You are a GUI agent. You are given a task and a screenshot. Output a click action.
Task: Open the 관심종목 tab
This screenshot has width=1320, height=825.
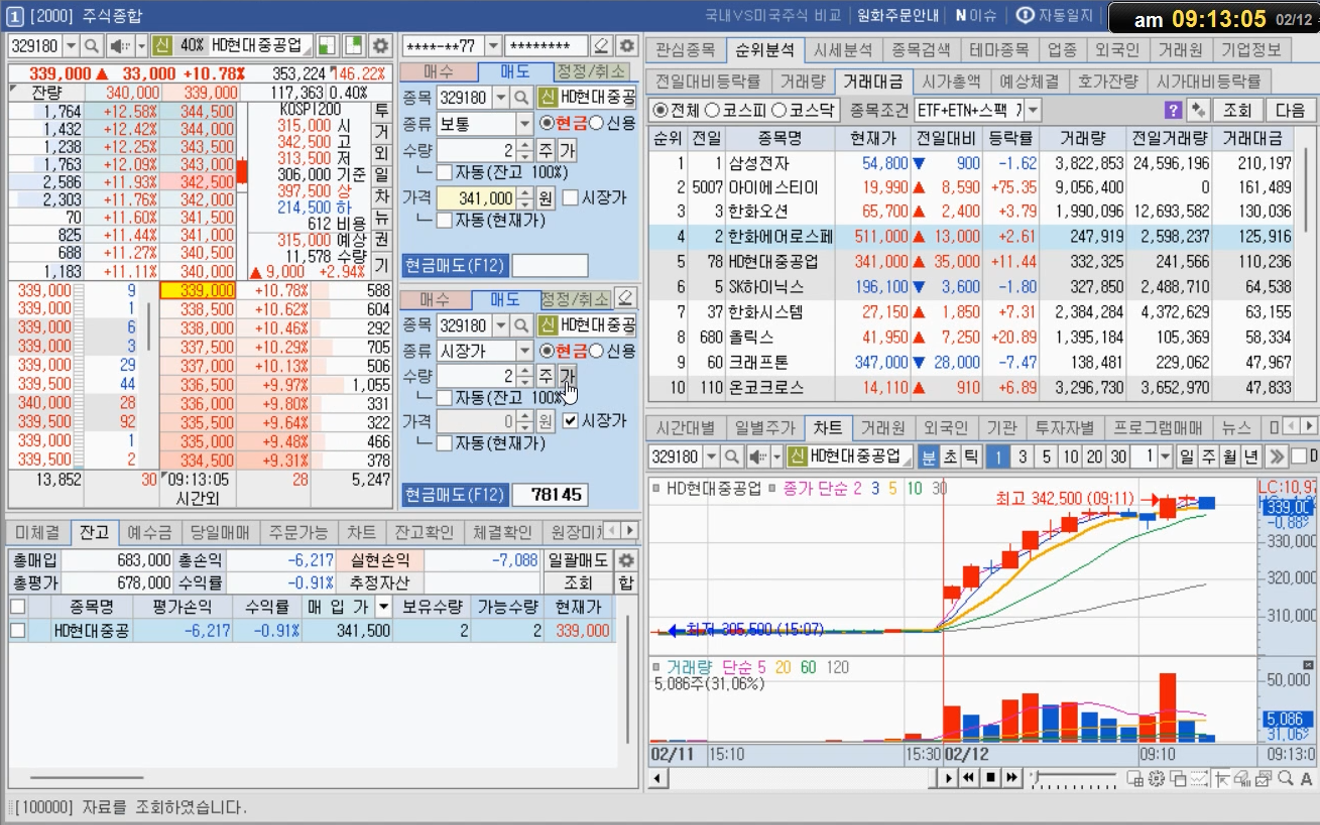click(x=685, y=49)
